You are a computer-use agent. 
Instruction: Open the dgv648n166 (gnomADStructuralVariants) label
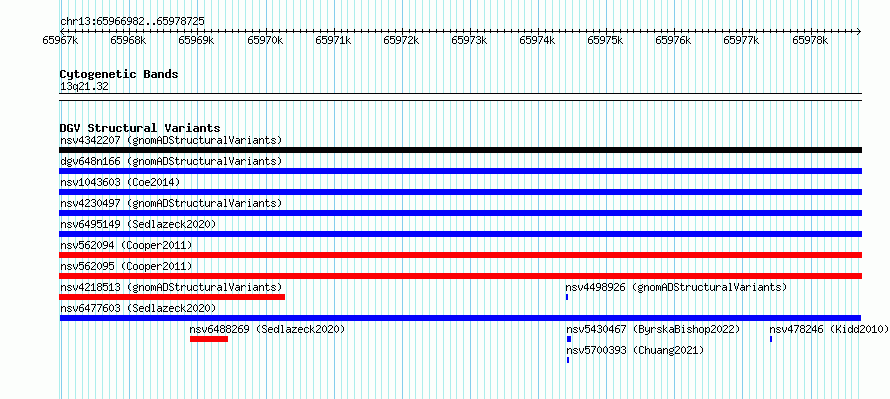[x=171, y=161]
